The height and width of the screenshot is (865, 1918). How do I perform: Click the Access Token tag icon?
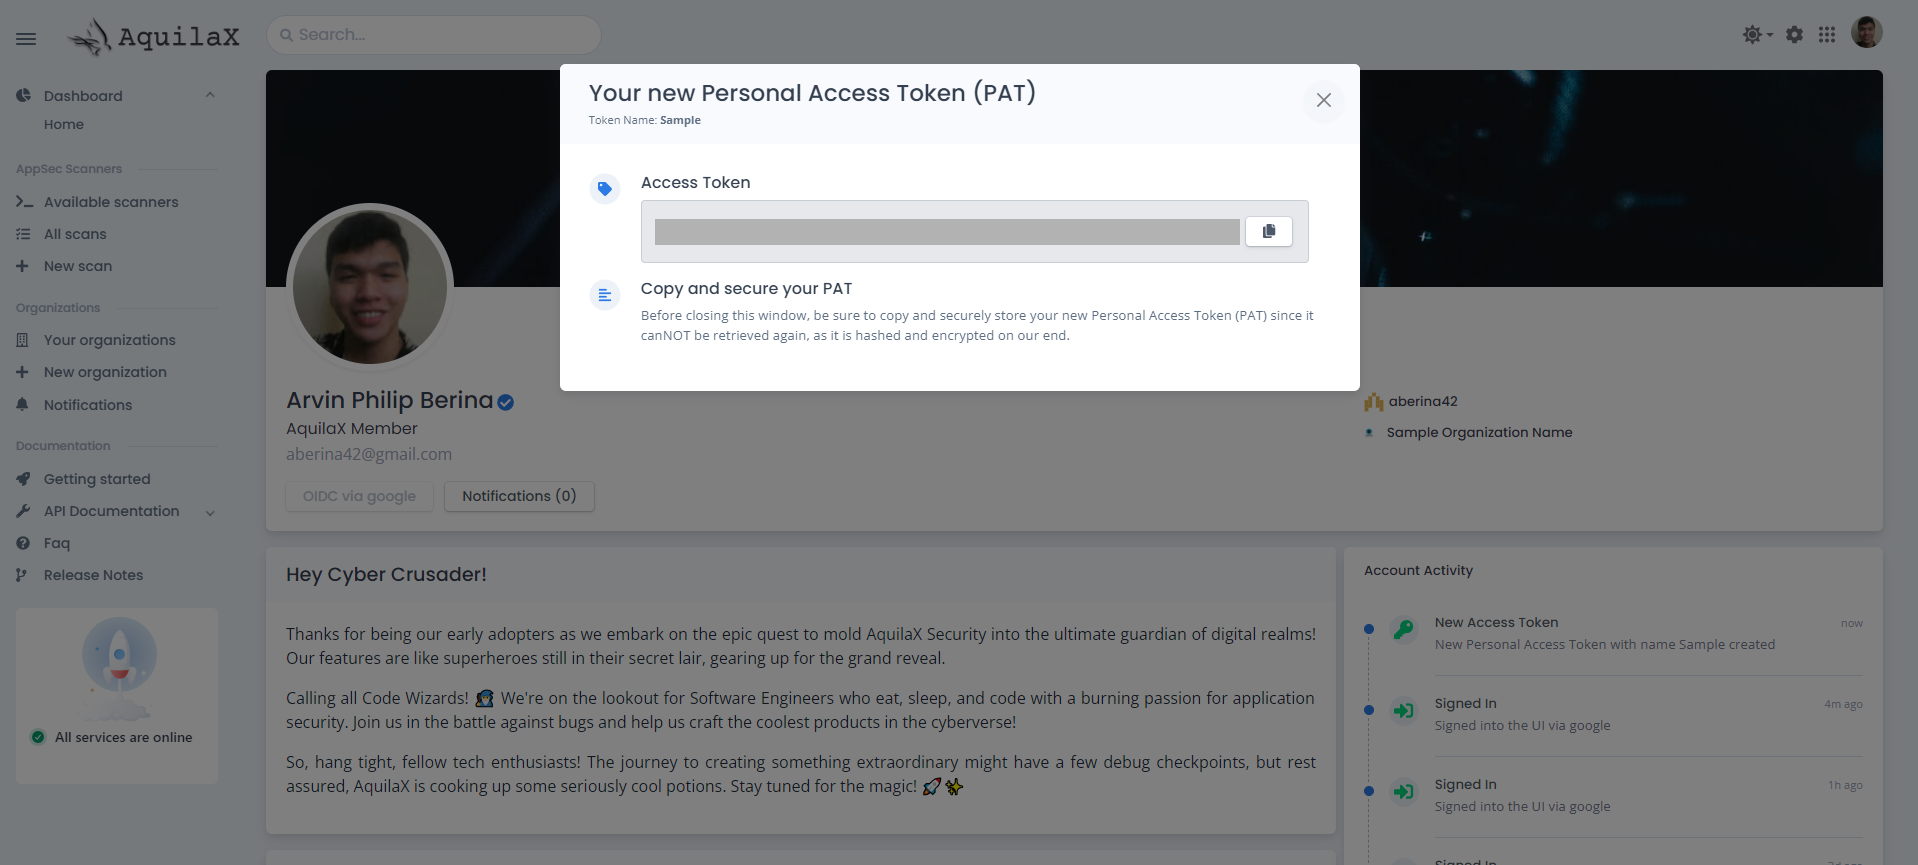tap(605, 188)
